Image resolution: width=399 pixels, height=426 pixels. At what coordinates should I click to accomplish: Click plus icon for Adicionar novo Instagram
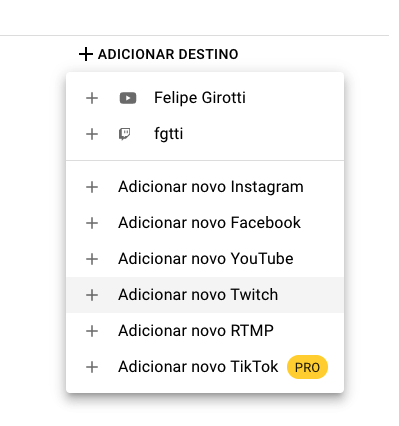coord(92,187)
